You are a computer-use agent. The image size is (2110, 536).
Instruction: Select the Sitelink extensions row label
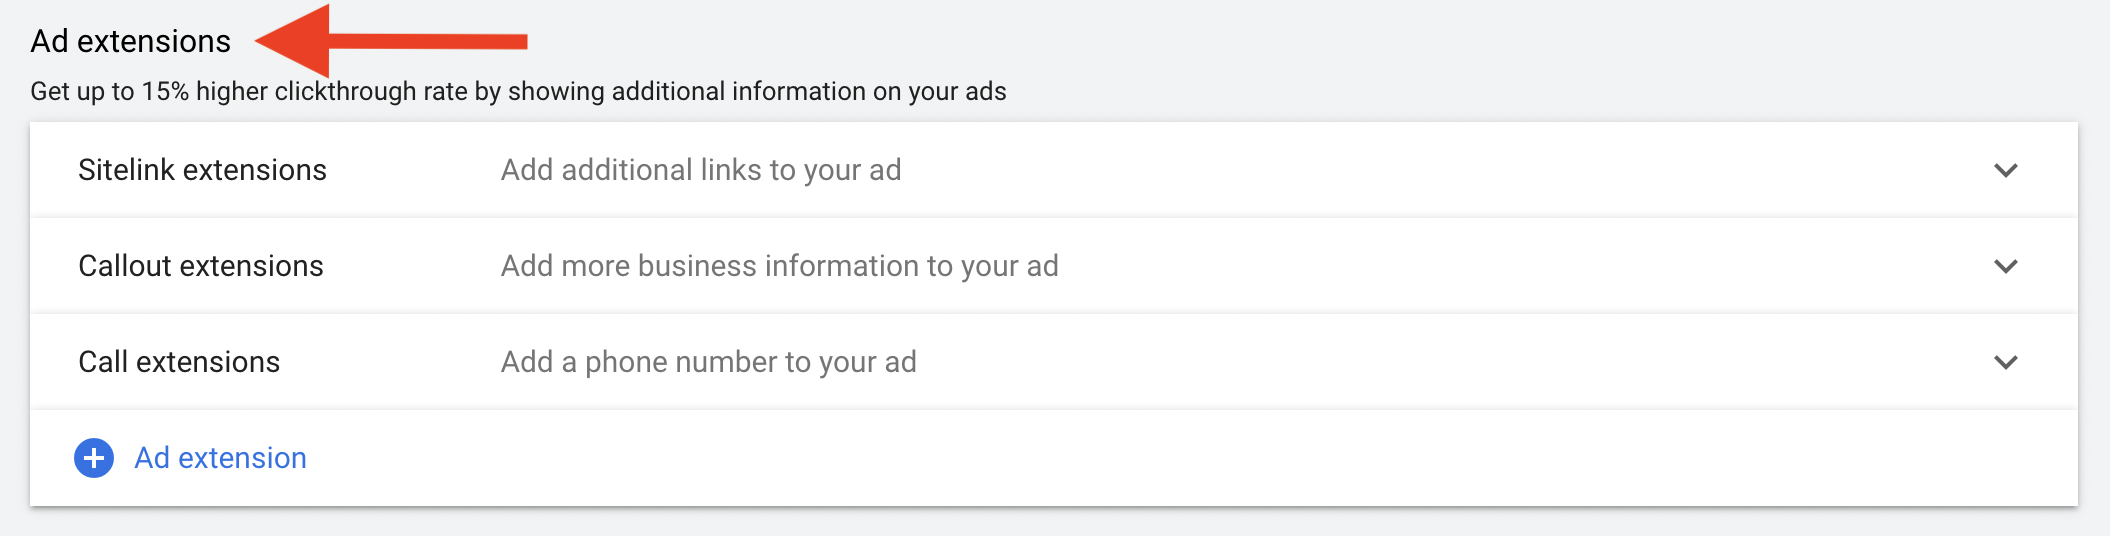tap(202, 170)
